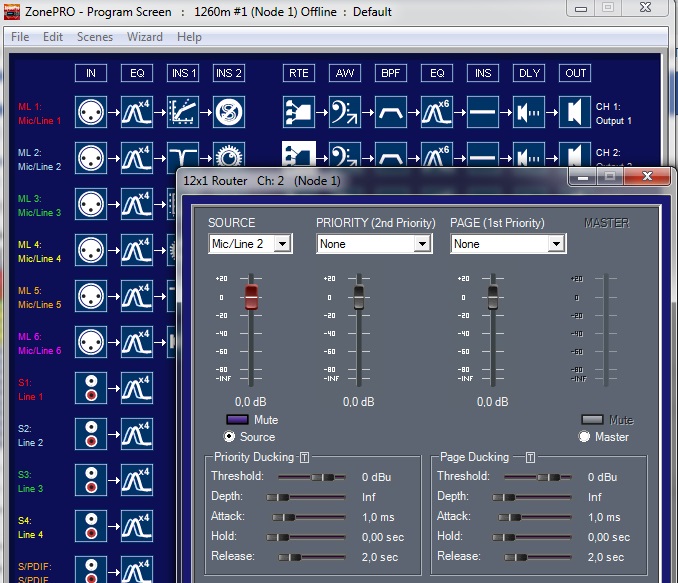Select the Master radio button
This screenshot has width=678, height=583.
(585, 437)
